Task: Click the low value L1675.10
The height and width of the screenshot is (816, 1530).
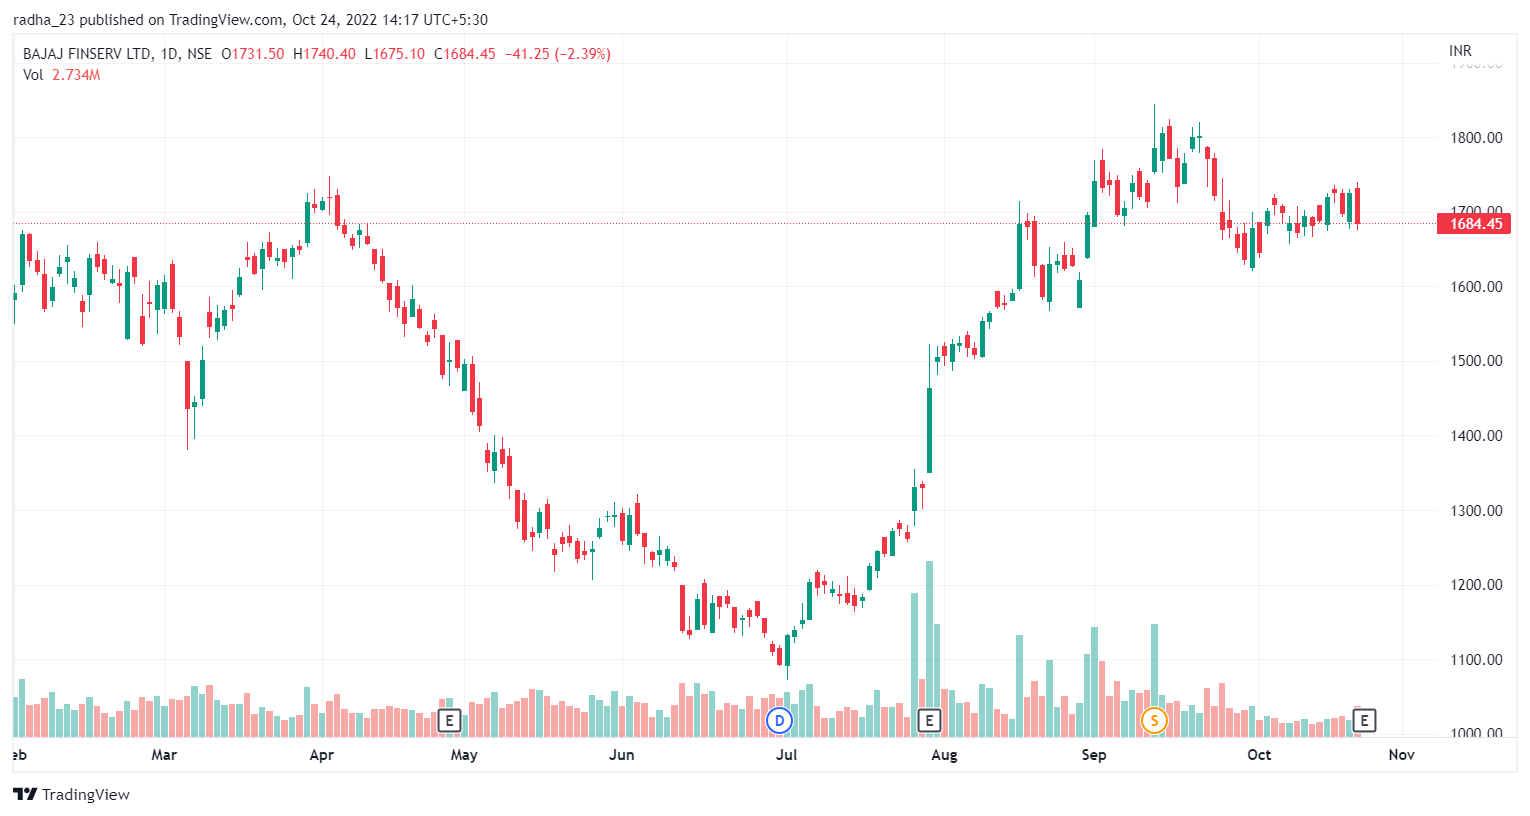Action: point(394,54)
